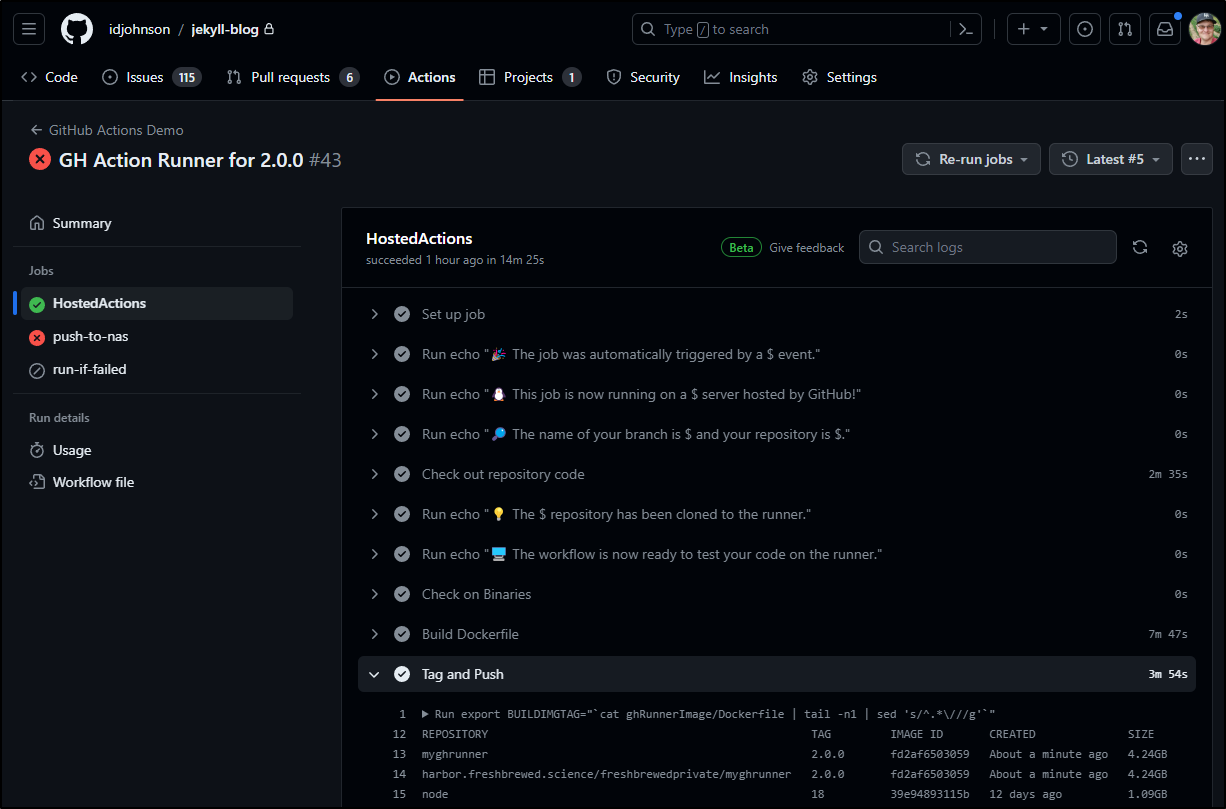Select the HostedActions job

pos(157,303)
